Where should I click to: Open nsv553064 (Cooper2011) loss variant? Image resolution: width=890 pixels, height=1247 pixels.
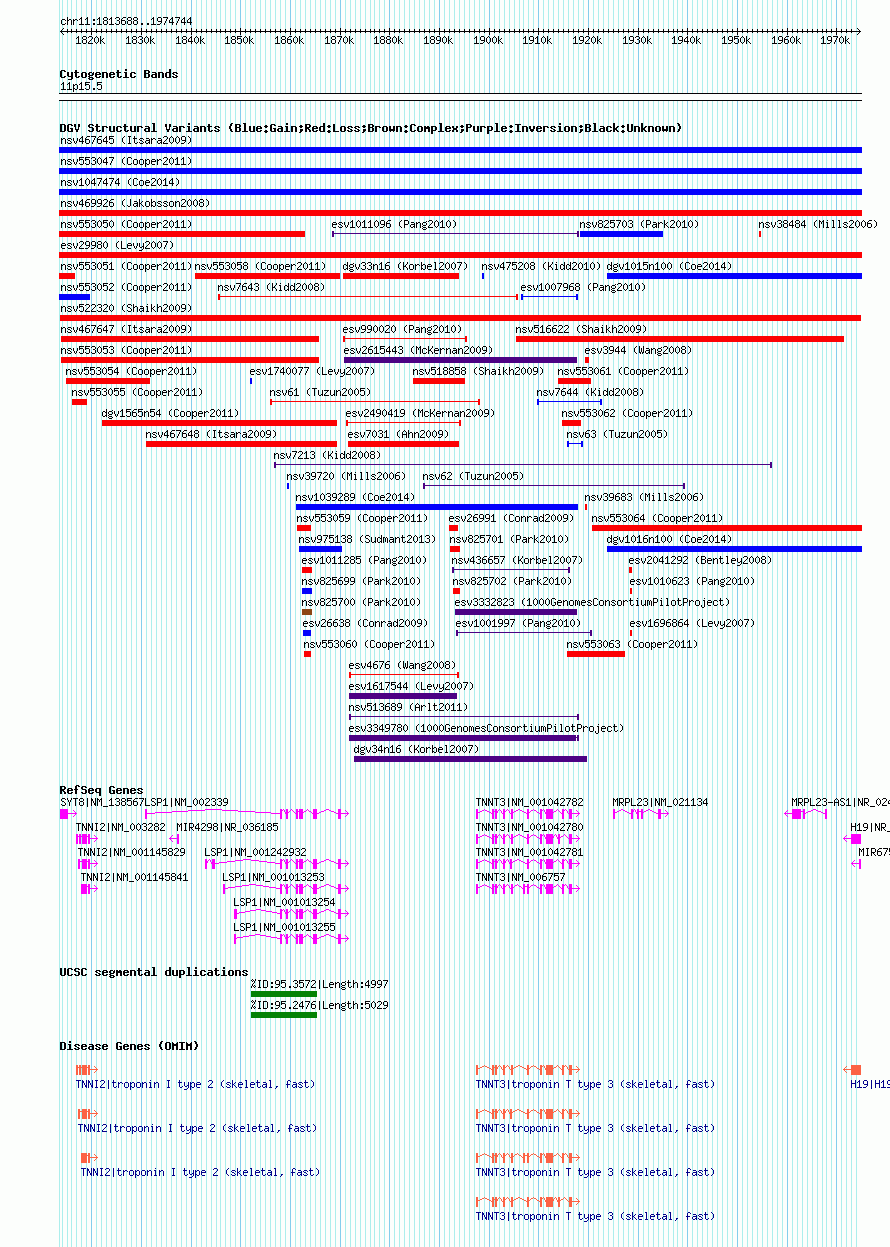coord(657,518)
